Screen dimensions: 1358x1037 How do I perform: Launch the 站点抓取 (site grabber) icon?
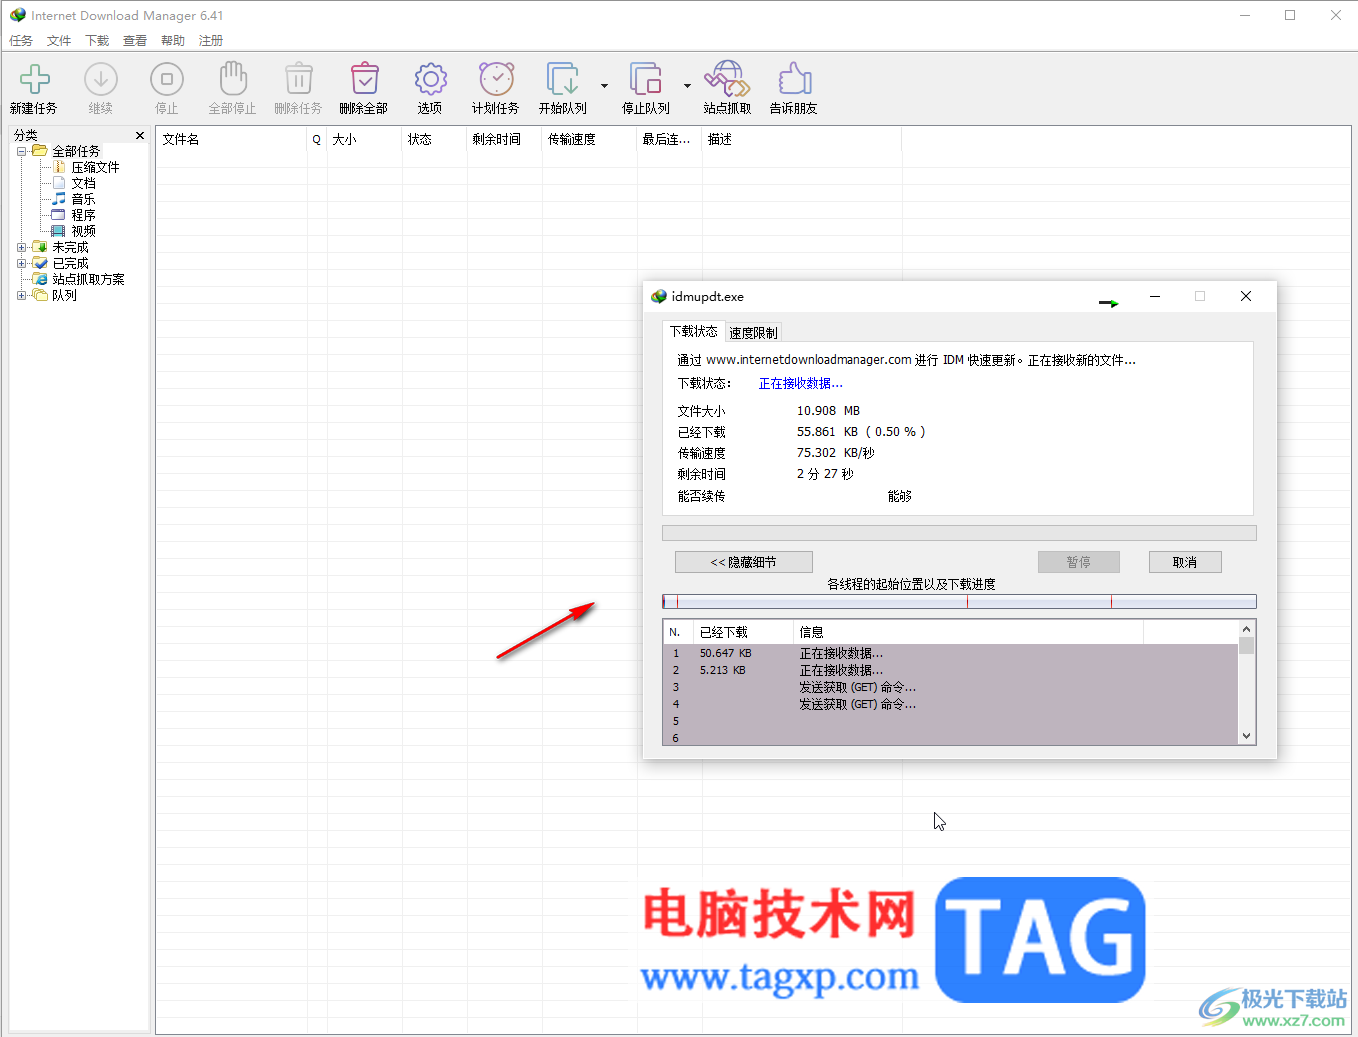pyautogui.click(x=727, y=79)
